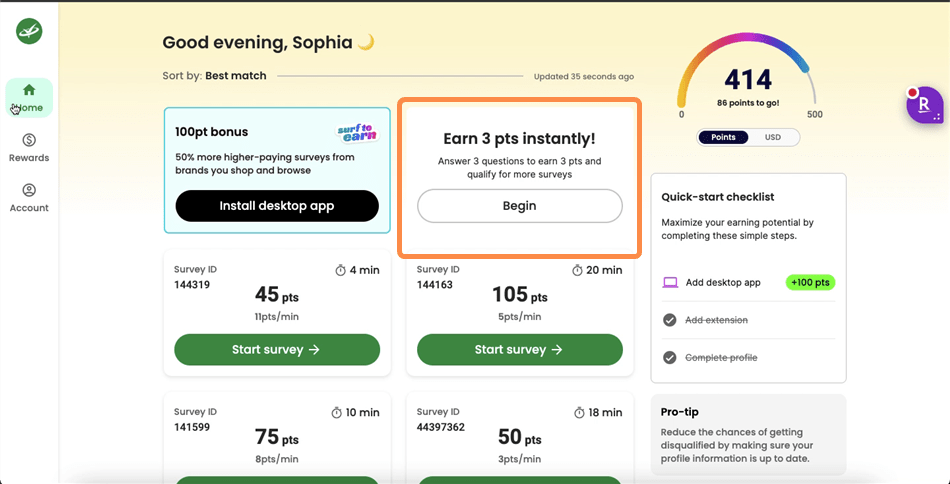Click the 11pts/min rate text
This screenshot has height=484, width=950.
click(277, 317)
